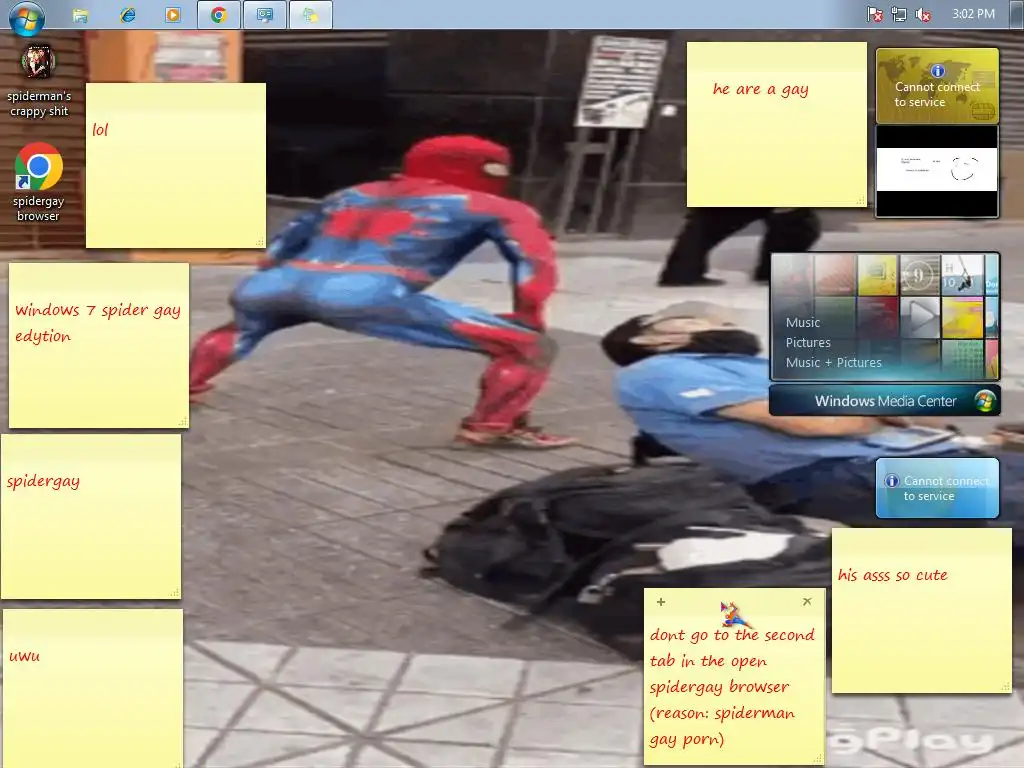The width and height of the screenshot is (1024, 768).
Task: Click the weather gadget Cannot connect message
Action: pyautogui.click(x=946, y=488)
